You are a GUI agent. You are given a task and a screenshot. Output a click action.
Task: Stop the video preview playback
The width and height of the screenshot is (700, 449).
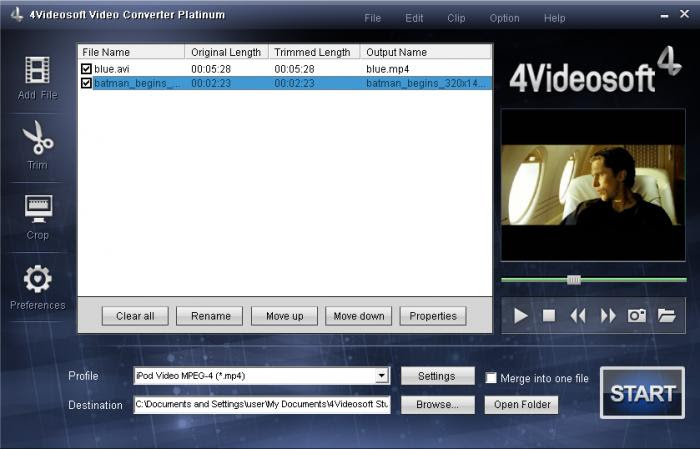click(549, 316)
